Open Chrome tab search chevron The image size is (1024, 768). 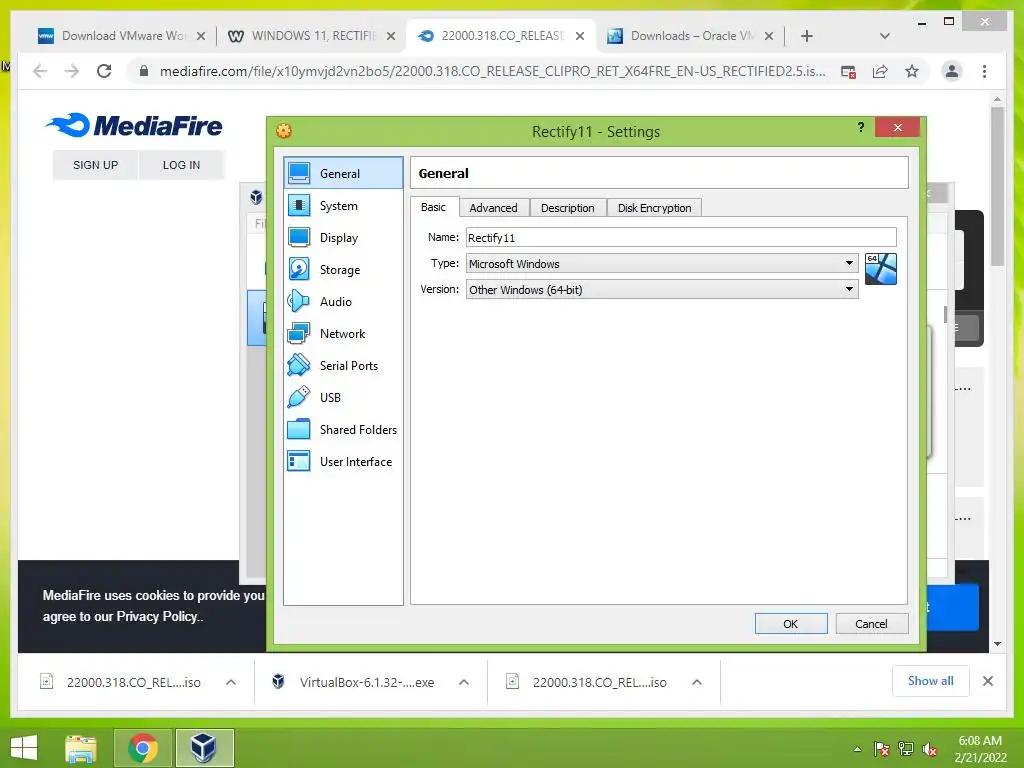884,36
